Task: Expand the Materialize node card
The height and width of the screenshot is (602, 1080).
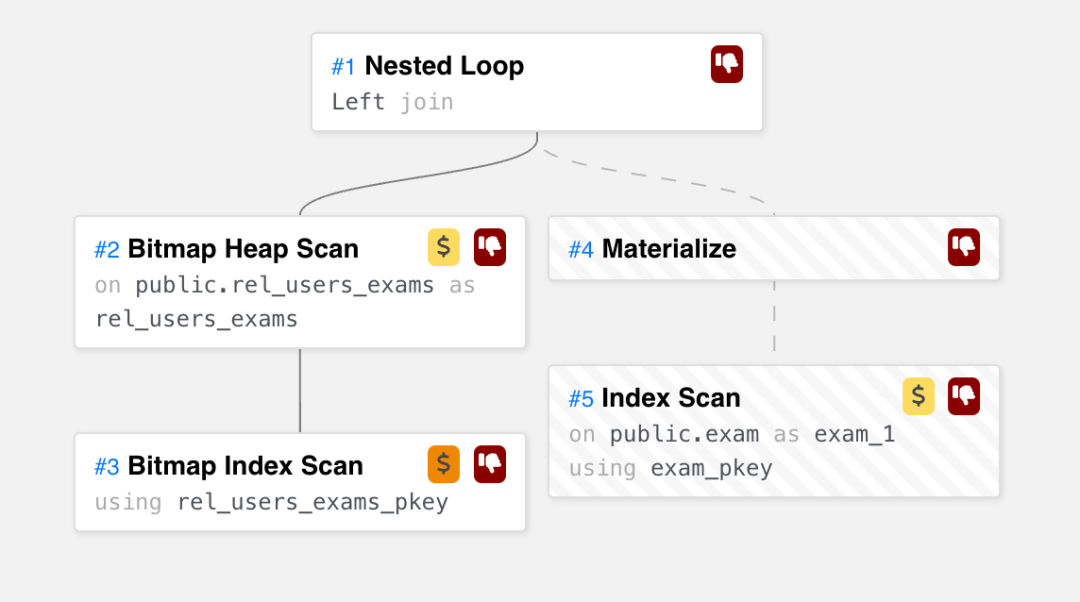Action: pos(668,248)
